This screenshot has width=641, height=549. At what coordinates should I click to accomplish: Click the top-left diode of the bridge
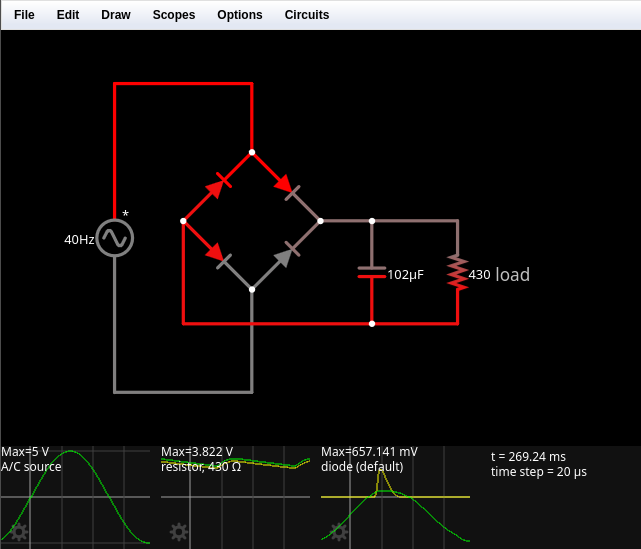(218, 186)
